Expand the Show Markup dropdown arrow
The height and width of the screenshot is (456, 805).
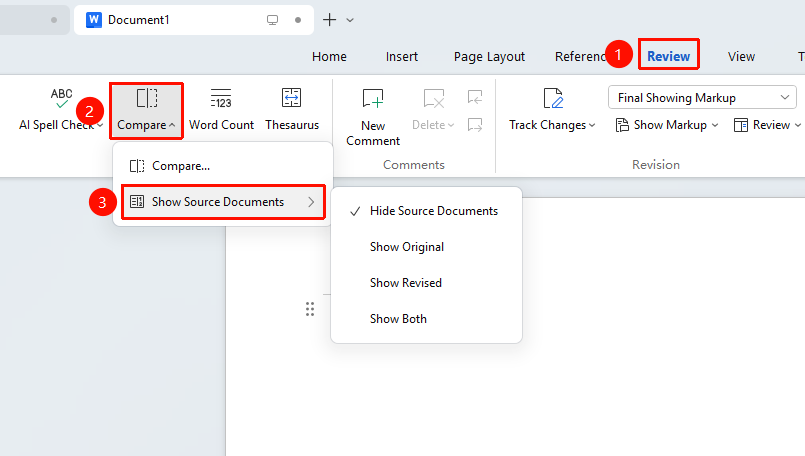coord(715,125)
